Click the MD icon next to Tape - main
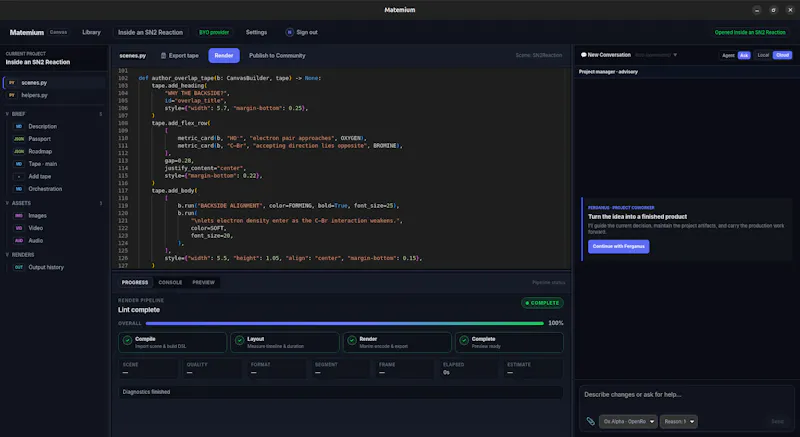The width and height of the screenshot is (800, 437). pos(19,164)
